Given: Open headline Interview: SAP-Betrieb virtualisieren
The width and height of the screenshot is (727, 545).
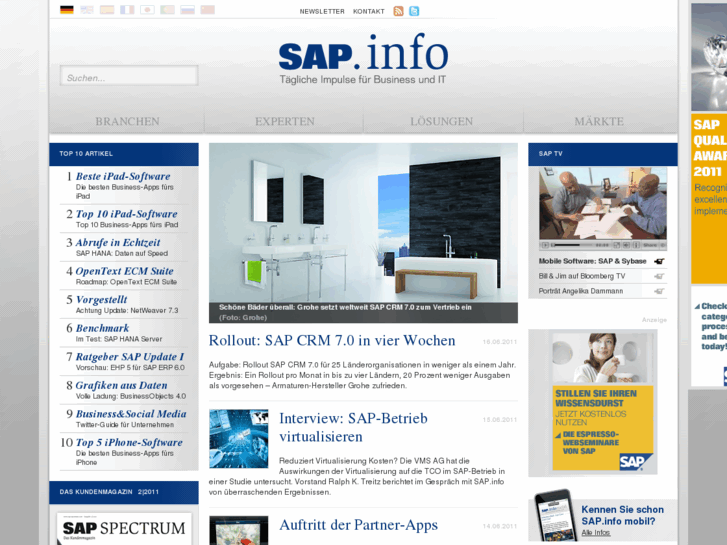Looking at the screenshot, I should (353, 427).
